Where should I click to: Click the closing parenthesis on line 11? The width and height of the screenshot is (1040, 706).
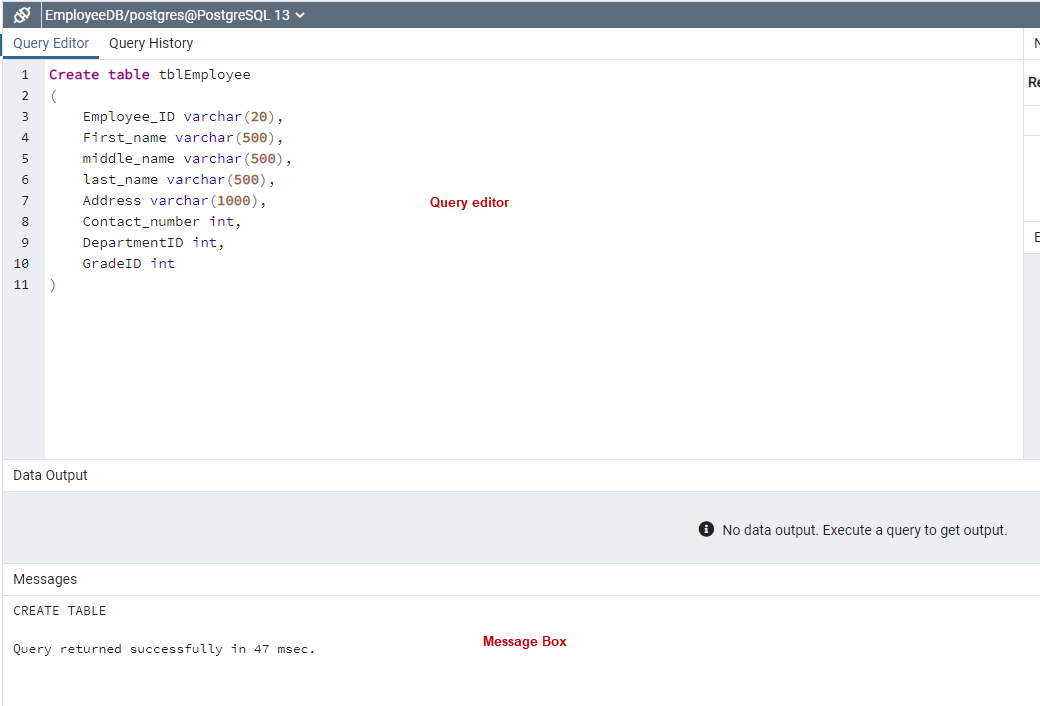pyautogui.click(x=53, y=285)
